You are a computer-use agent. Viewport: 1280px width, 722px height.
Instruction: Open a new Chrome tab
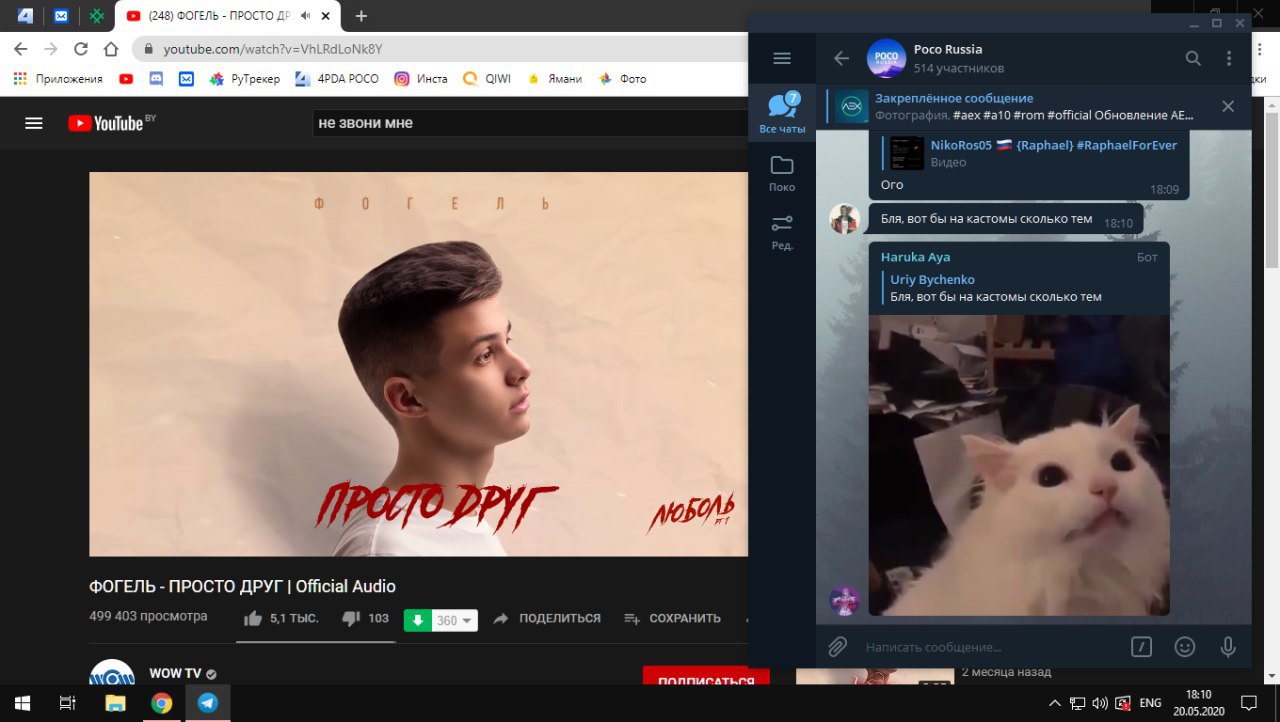pyautogui.click(x=361, y=16)
